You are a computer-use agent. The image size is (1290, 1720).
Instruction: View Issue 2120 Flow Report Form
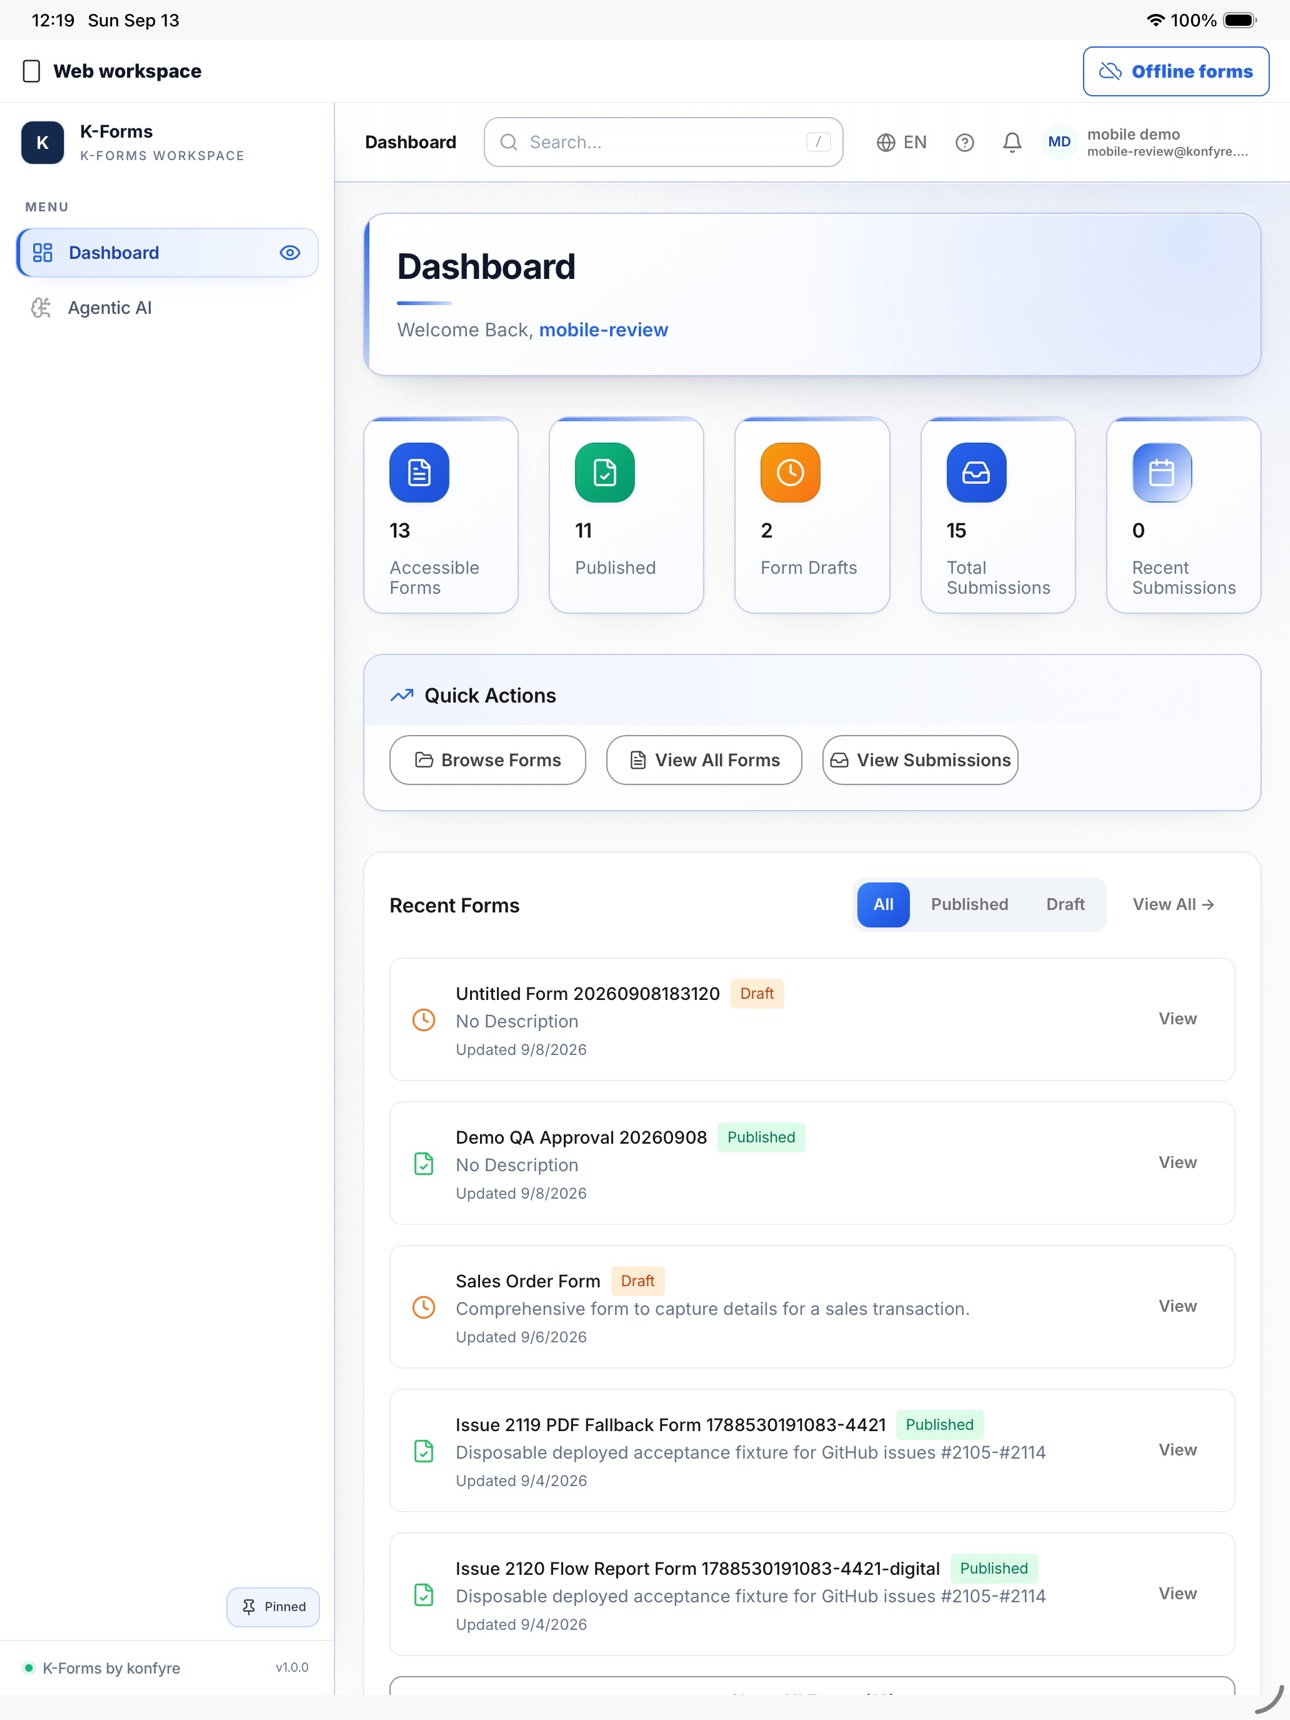click(1177, 1594)
